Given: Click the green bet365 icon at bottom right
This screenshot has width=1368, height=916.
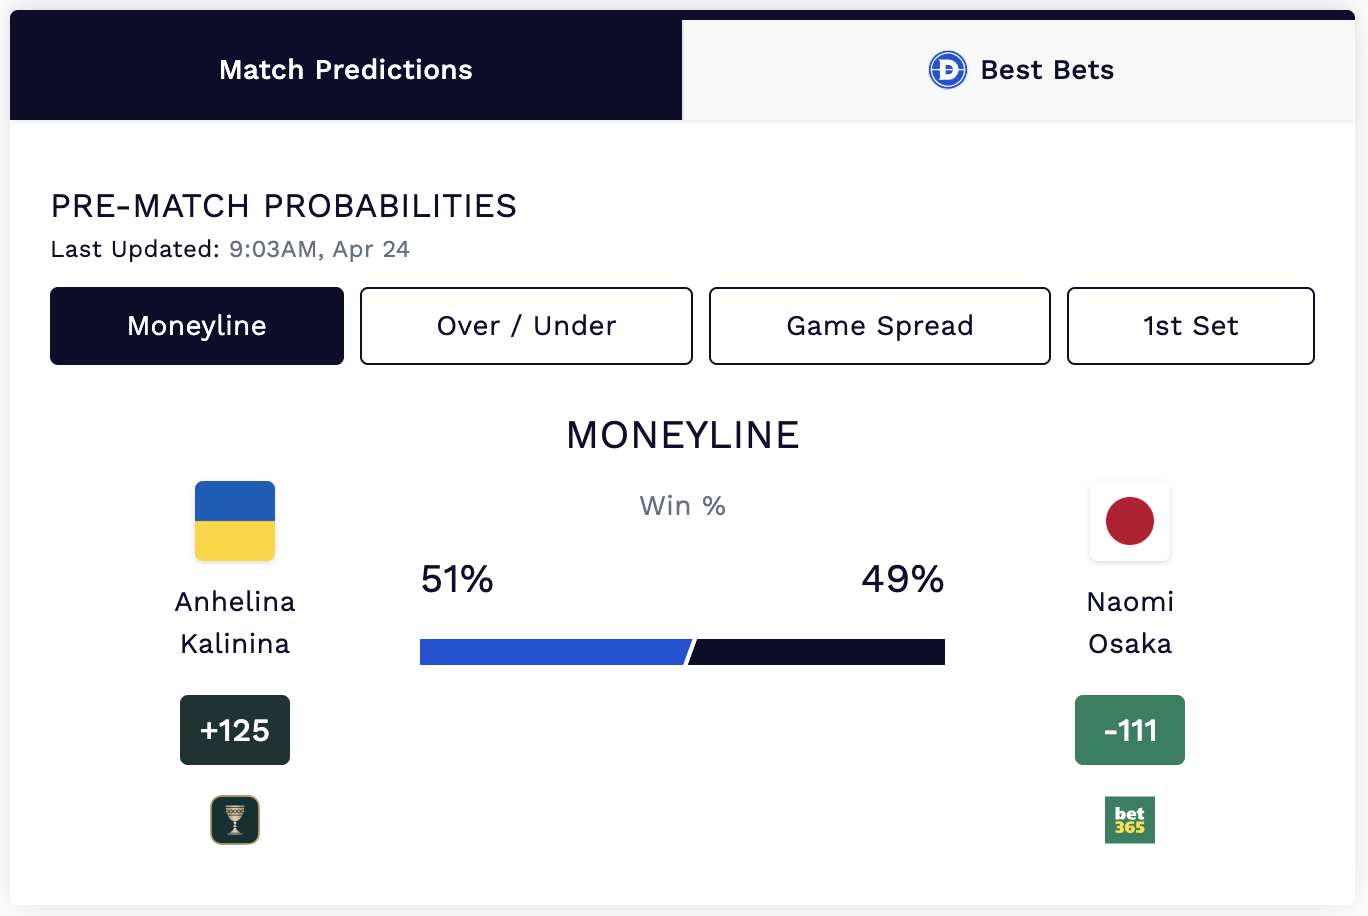Looking at the screenshot, I should [1130, 820].
